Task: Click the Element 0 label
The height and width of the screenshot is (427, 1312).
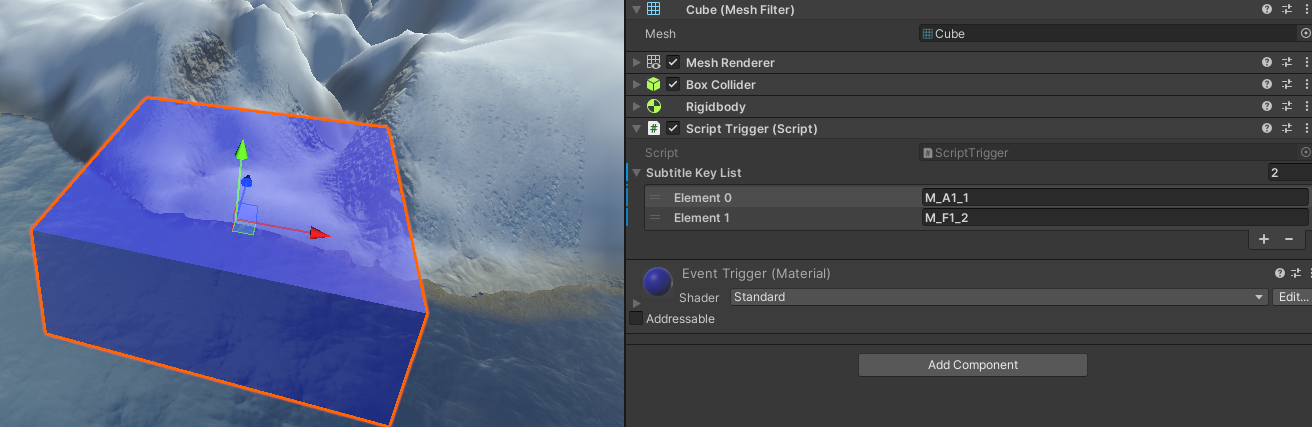Action: point(702,198)
